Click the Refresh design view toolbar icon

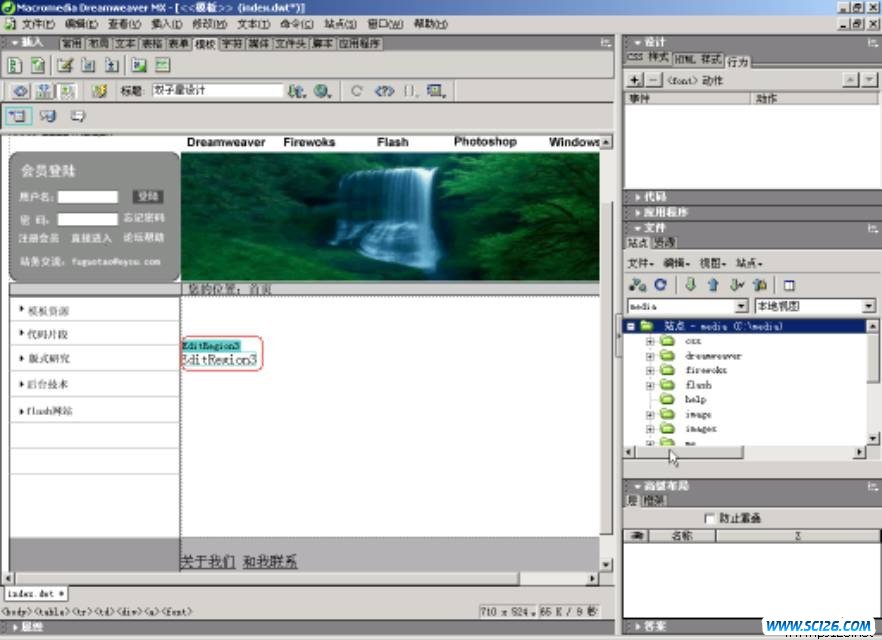click(x=356, y=91)
